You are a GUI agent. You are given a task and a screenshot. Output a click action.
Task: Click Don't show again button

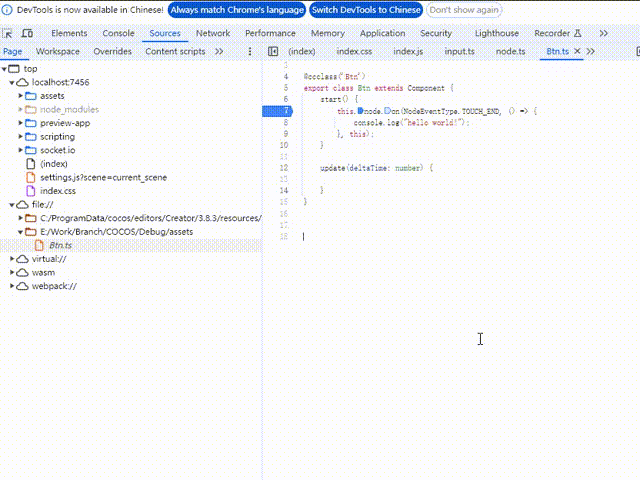(x=464, y=10)
